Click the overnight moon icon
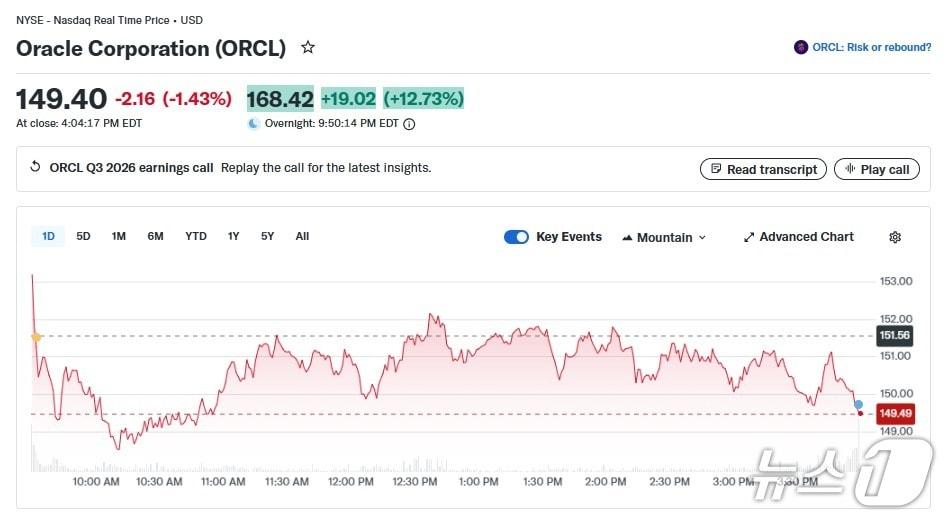Screen dimensions: 947x520 [254, 124]
